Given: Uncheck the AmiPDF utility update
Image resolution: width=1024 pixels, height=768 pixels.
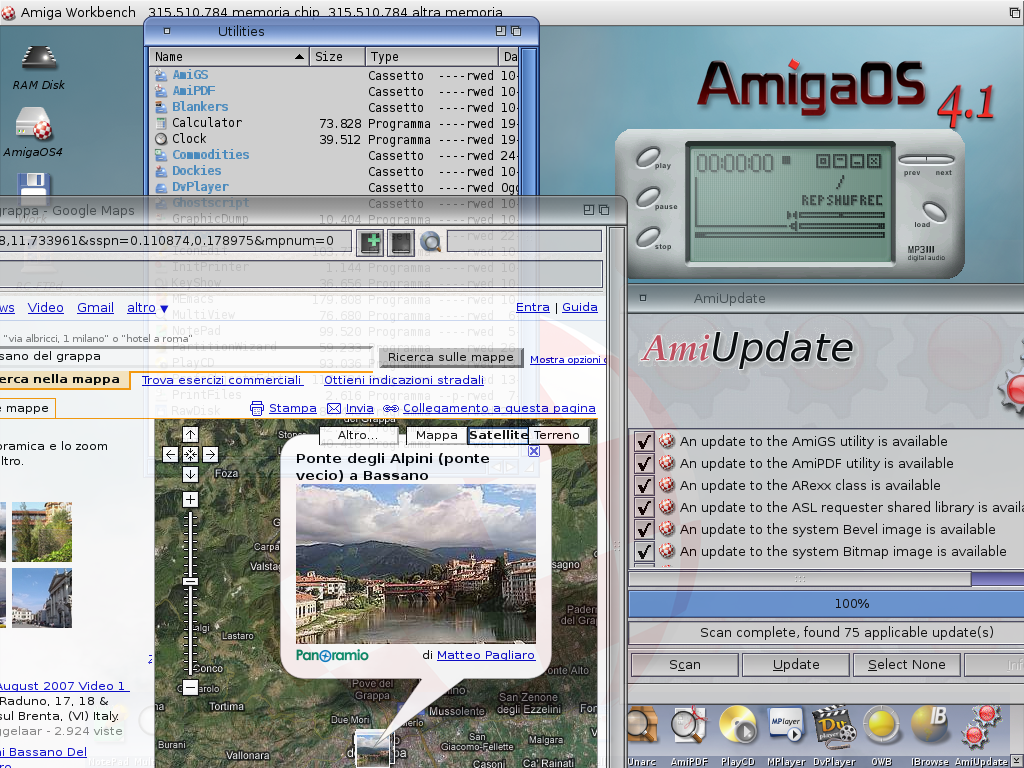Looking at the screenshot, I should [x=644, y=464].
